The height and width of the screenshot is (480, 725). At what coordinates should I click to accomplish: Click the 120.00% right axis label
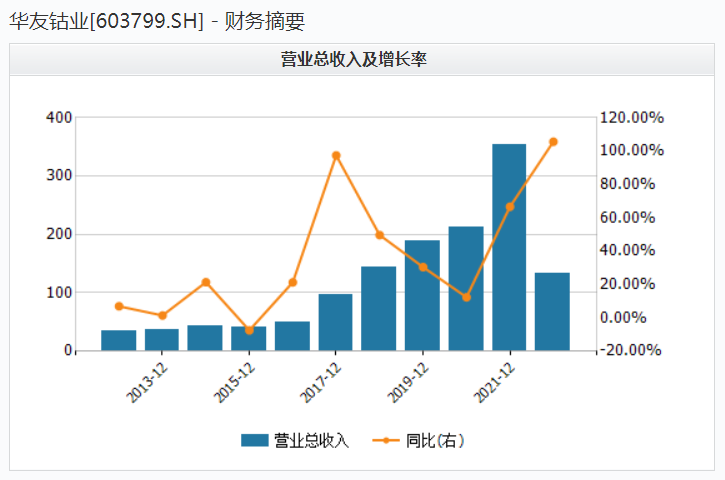pyautogui.click(x=631, y=117)
